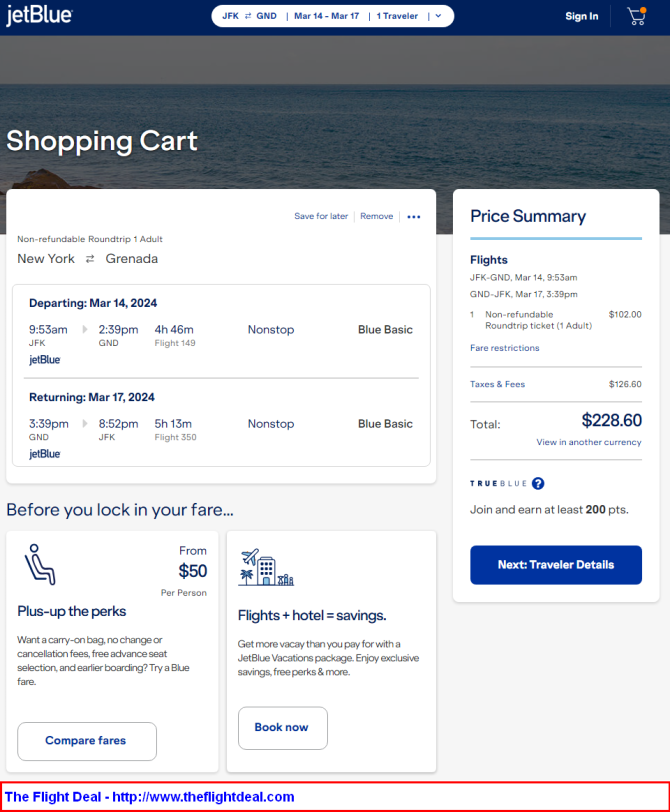
Task: Click the jetBlue logo in the header
Action: [x=39, y=16]
